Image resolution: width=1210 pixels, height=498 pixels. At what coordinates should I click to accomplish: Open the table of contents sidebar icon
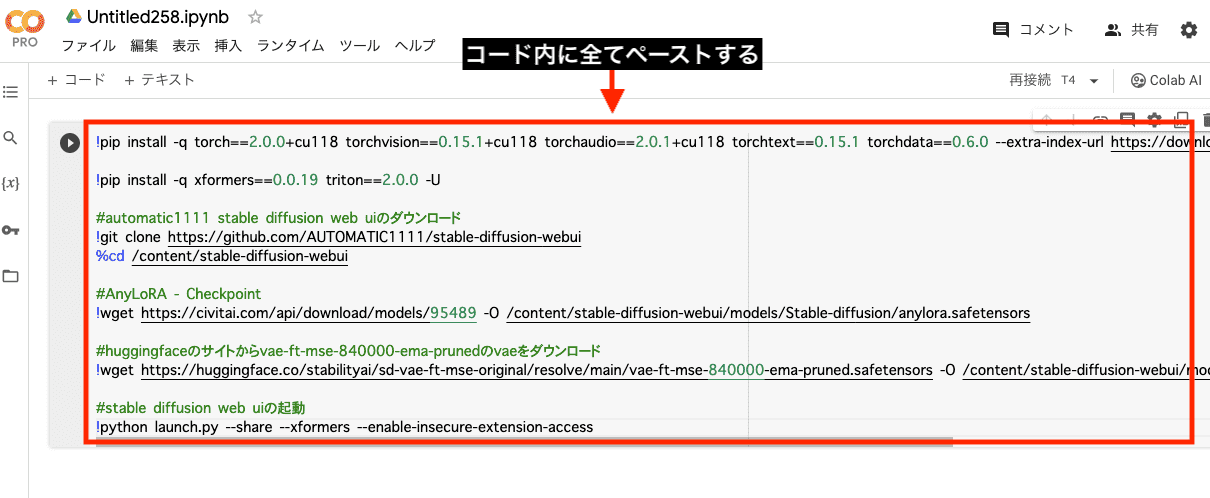11,92
